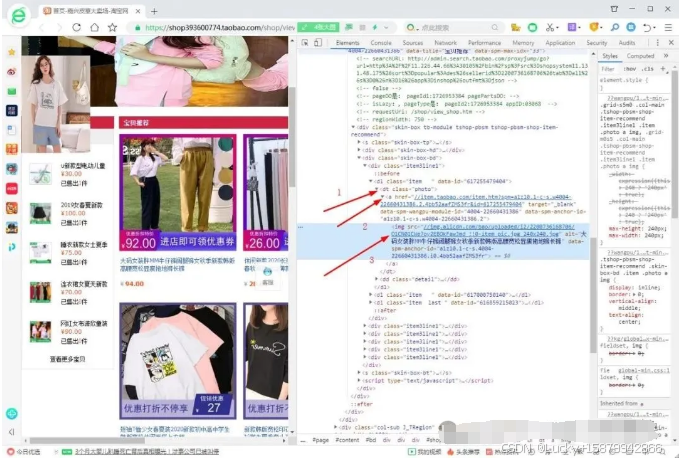Image resolution: width=681 pixels, height=462 pixels.
Task: Collapse the div class="skin-box-bd" node
Action: [359, 158]
